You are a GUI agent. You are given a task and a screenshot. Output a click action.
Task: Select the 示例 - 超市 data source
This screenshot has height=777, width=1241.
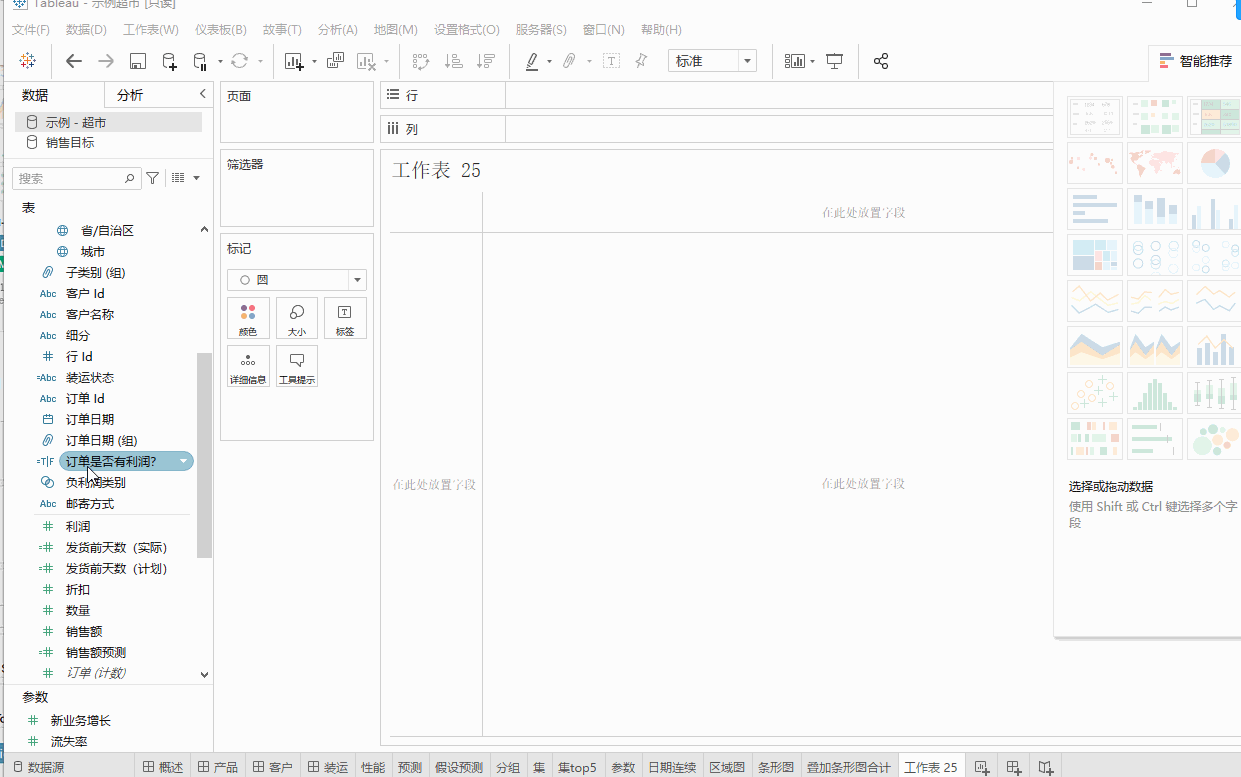point(108,122)
